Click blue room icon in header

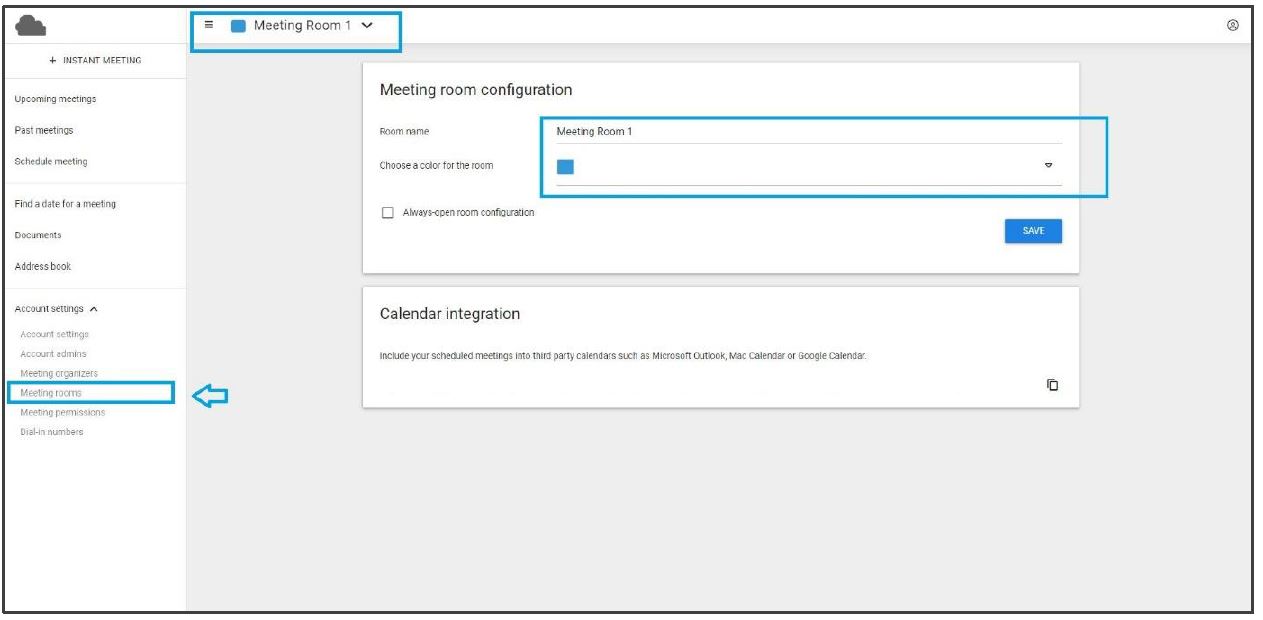click(x=238, y=26)
